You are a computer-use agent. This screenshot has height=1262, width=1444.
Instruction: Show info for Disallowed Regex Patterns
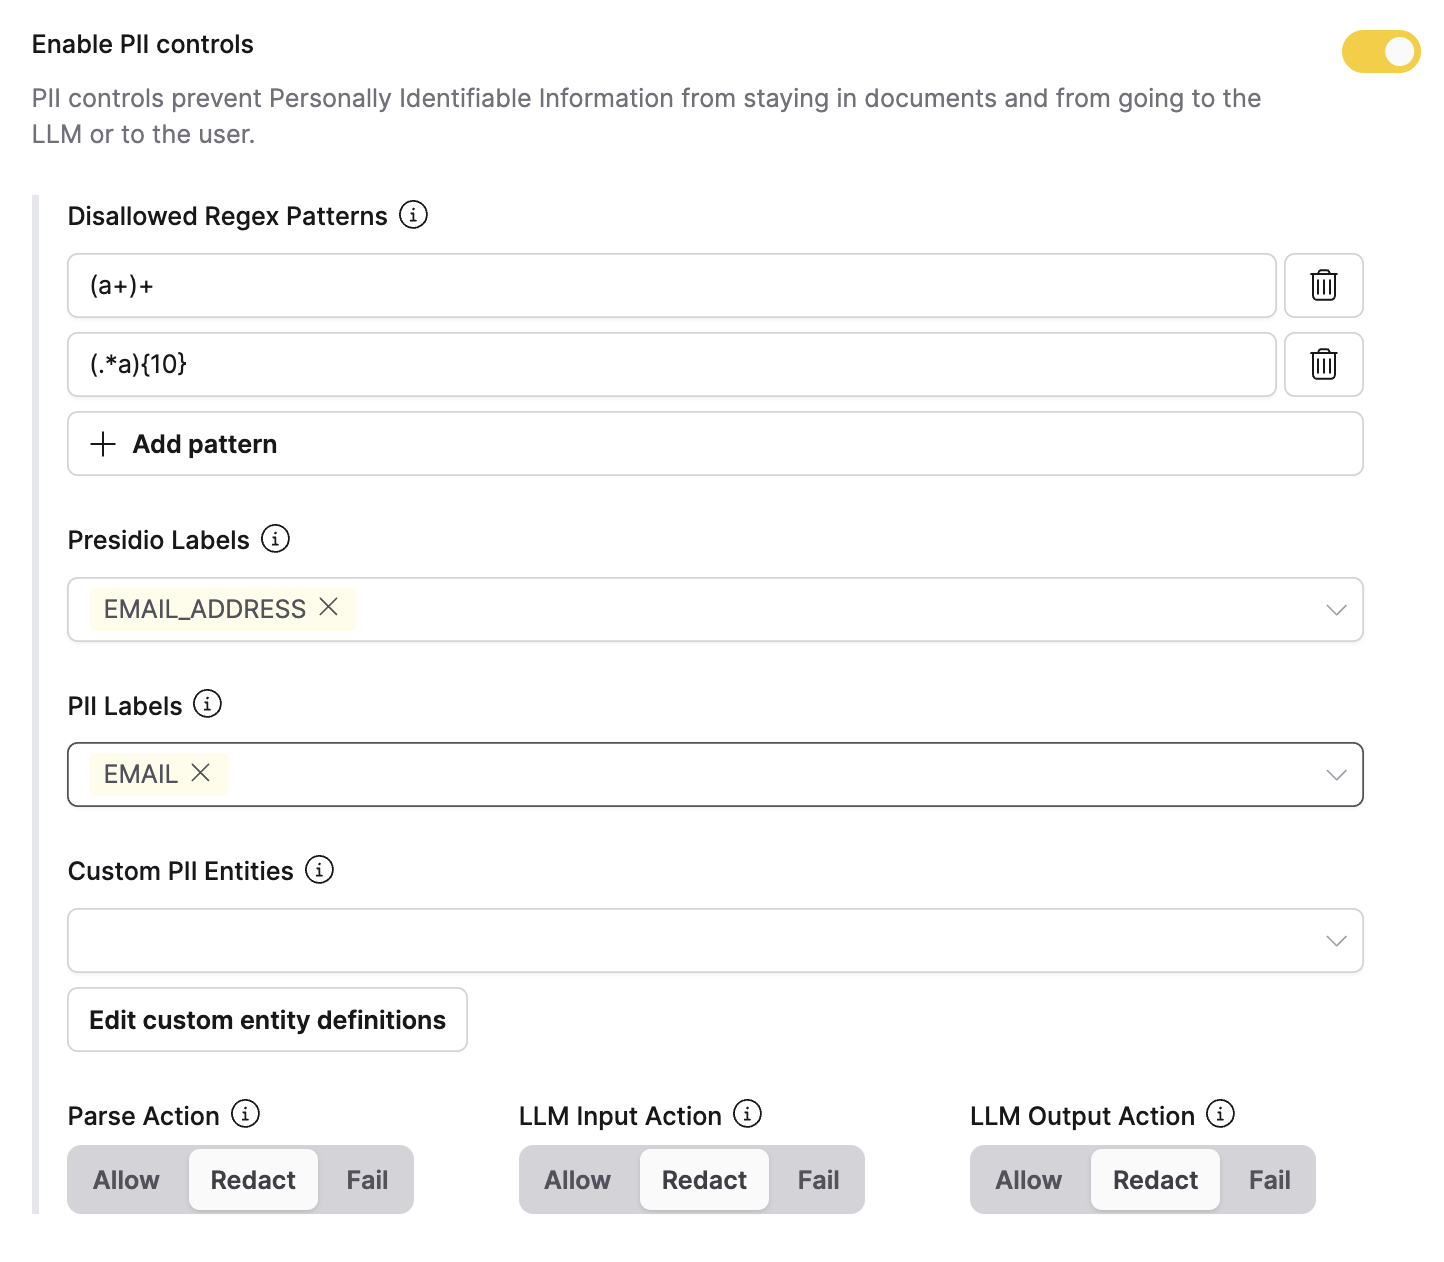(x=413, y=215)
